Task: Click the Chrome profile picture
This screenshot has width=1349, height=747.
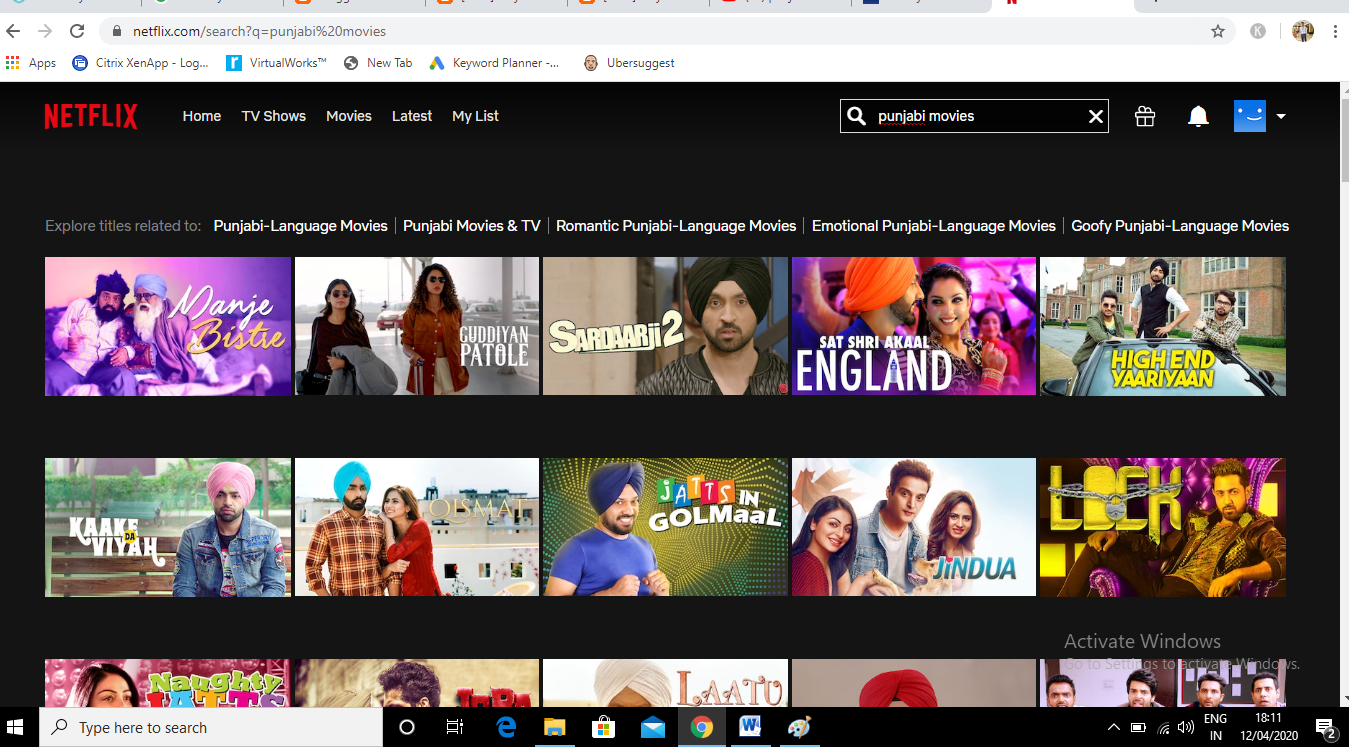Action: 1302,31
